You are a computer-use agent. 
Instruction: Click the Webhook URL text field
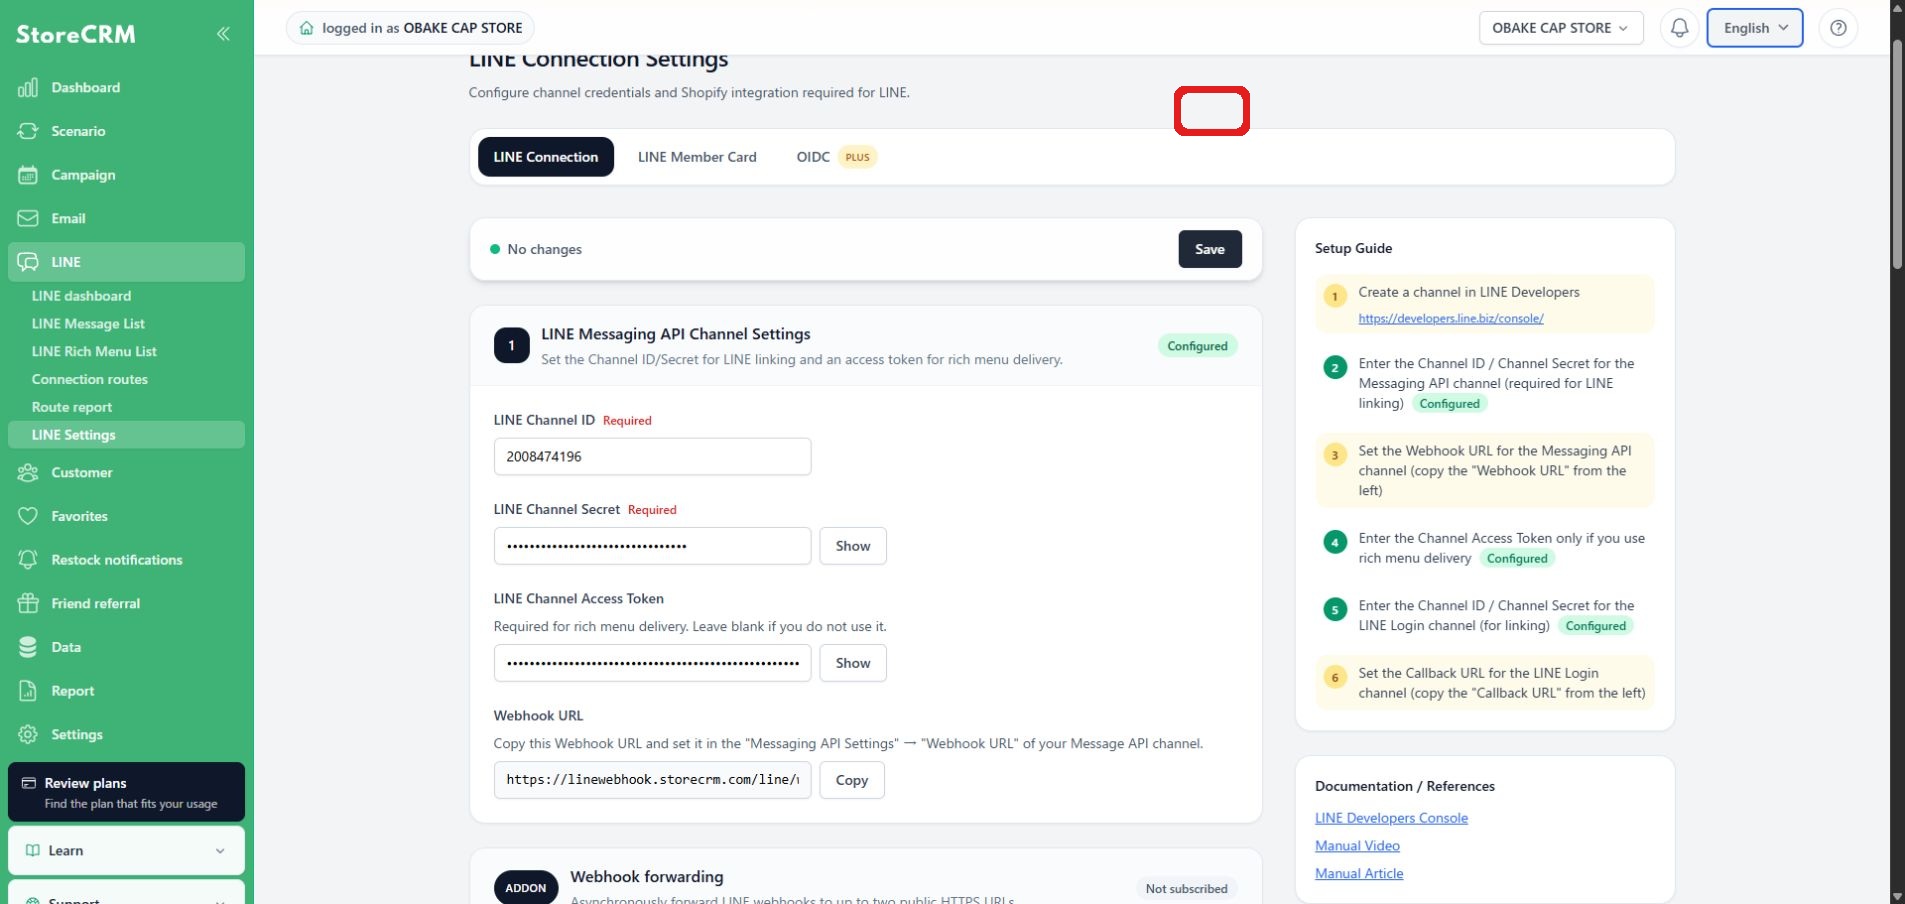pos(652,780)
